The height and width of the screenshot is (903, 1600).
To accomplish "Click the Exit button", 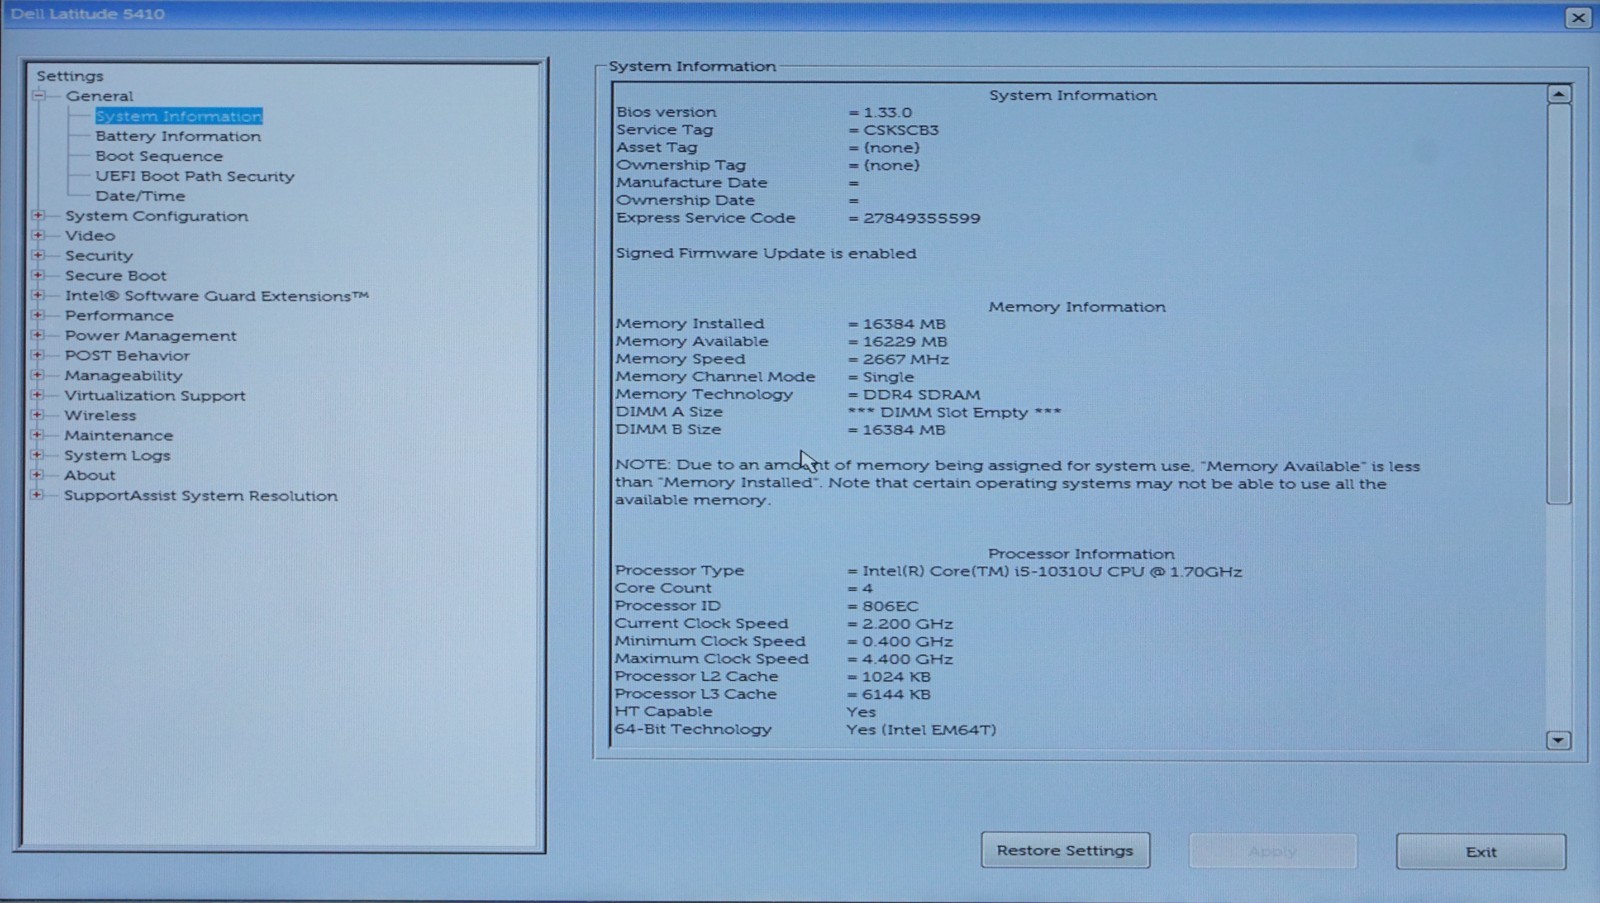I will pos(1481,852).
